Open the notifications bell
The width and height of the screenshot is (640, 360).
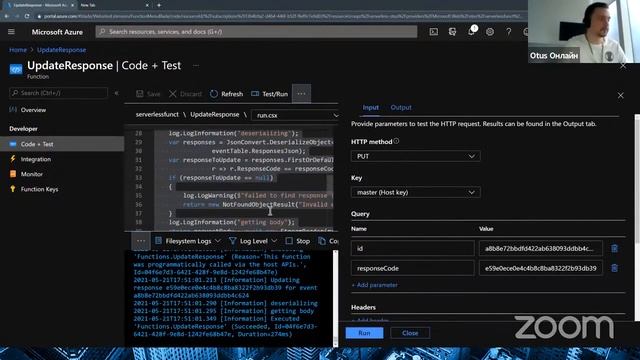pos(471,31)
